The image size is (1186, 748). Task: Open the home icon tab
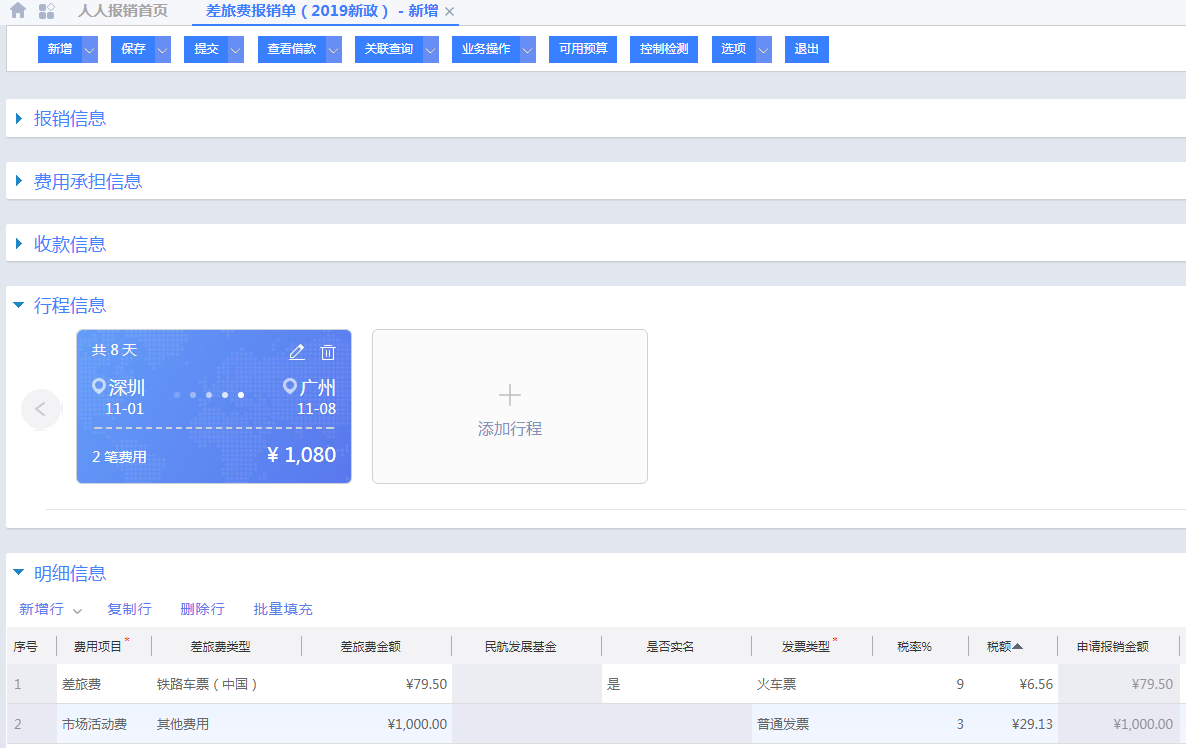(x=18, y=11)
